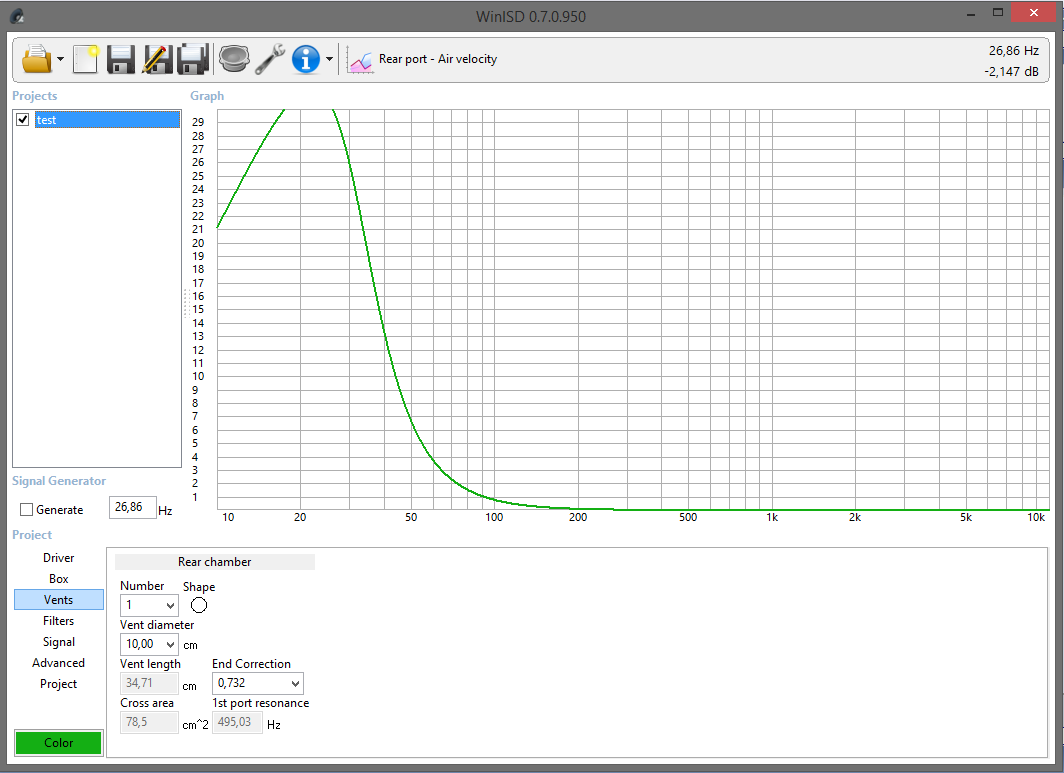Screen dimensions: 1064x773
Task: Minimize the WinISD window
Action: pyautogui.click(x=971, y=14)
